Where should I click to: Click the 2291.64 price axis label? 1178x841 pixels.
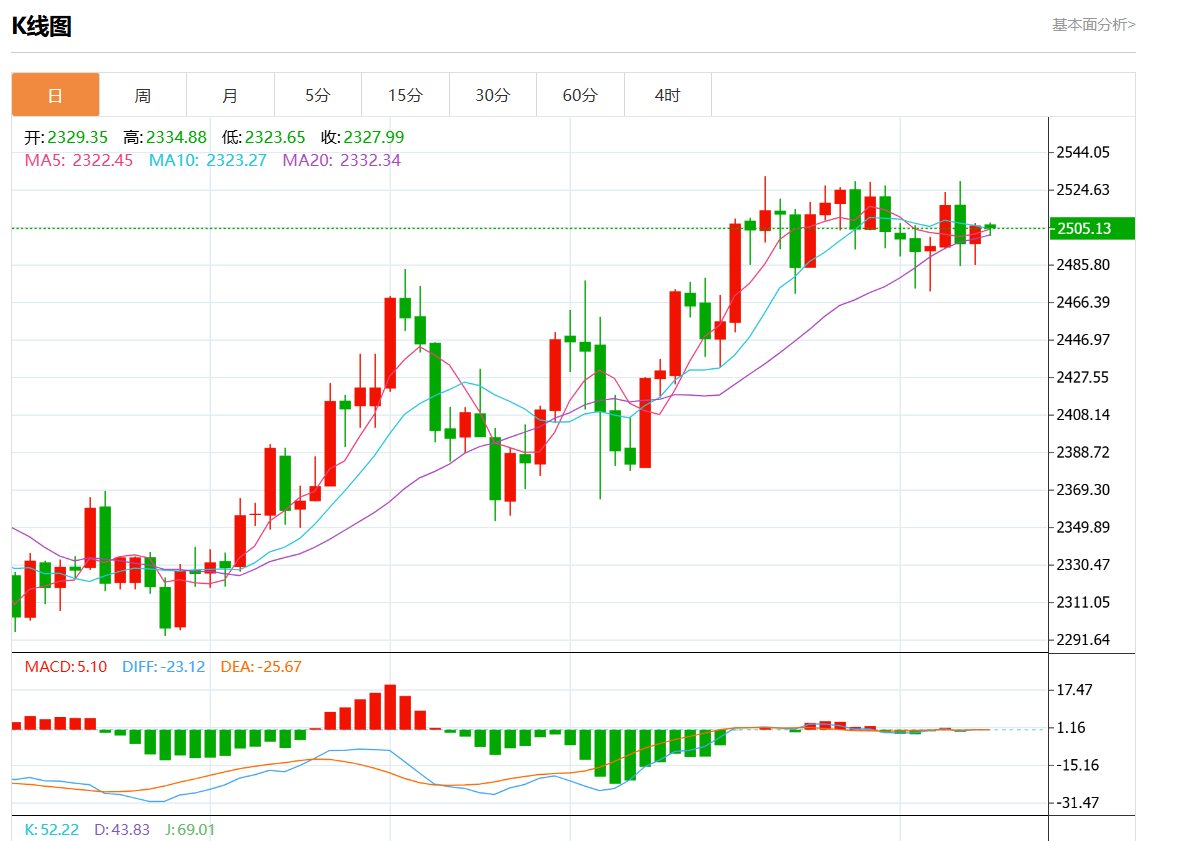(1083, 640)
